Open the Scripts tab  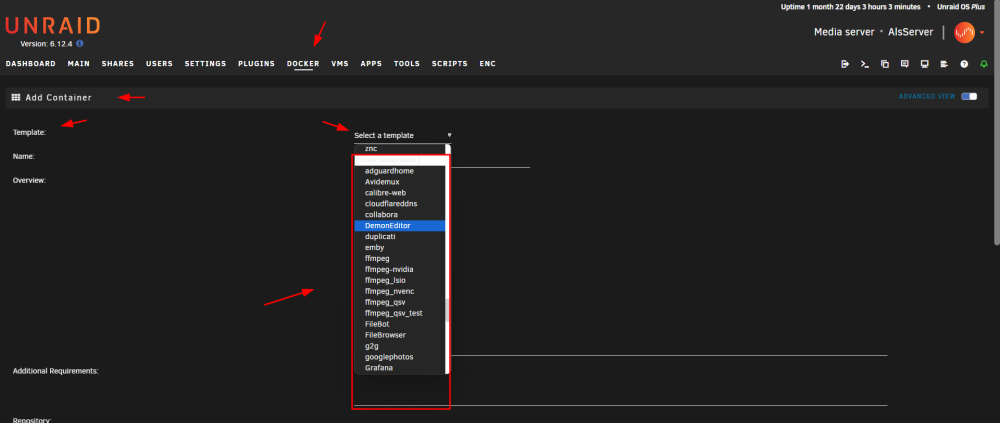tap(450, 64)
